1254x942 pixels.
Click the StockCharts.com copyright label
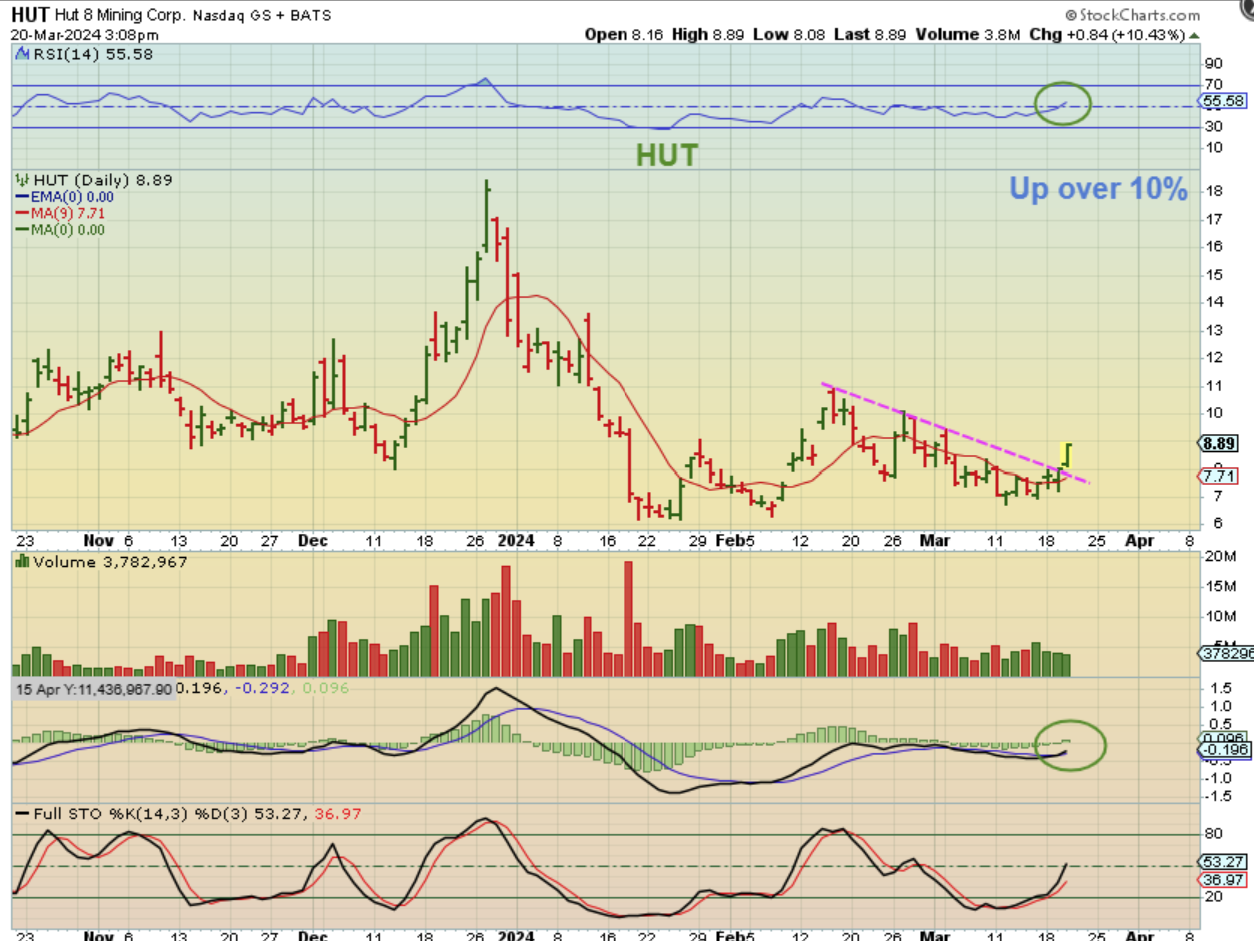(1132, 15)
